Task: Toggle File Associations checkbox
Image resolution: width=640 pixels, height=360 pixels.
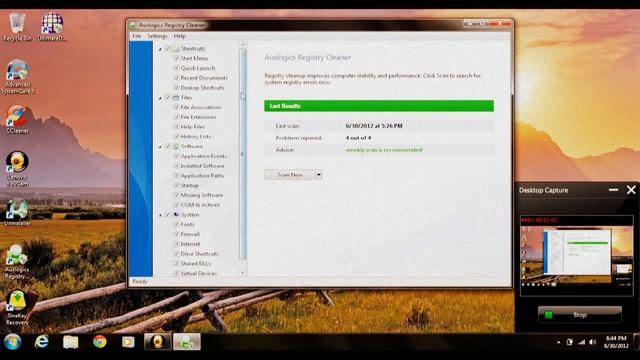Action: pos(177,107)
